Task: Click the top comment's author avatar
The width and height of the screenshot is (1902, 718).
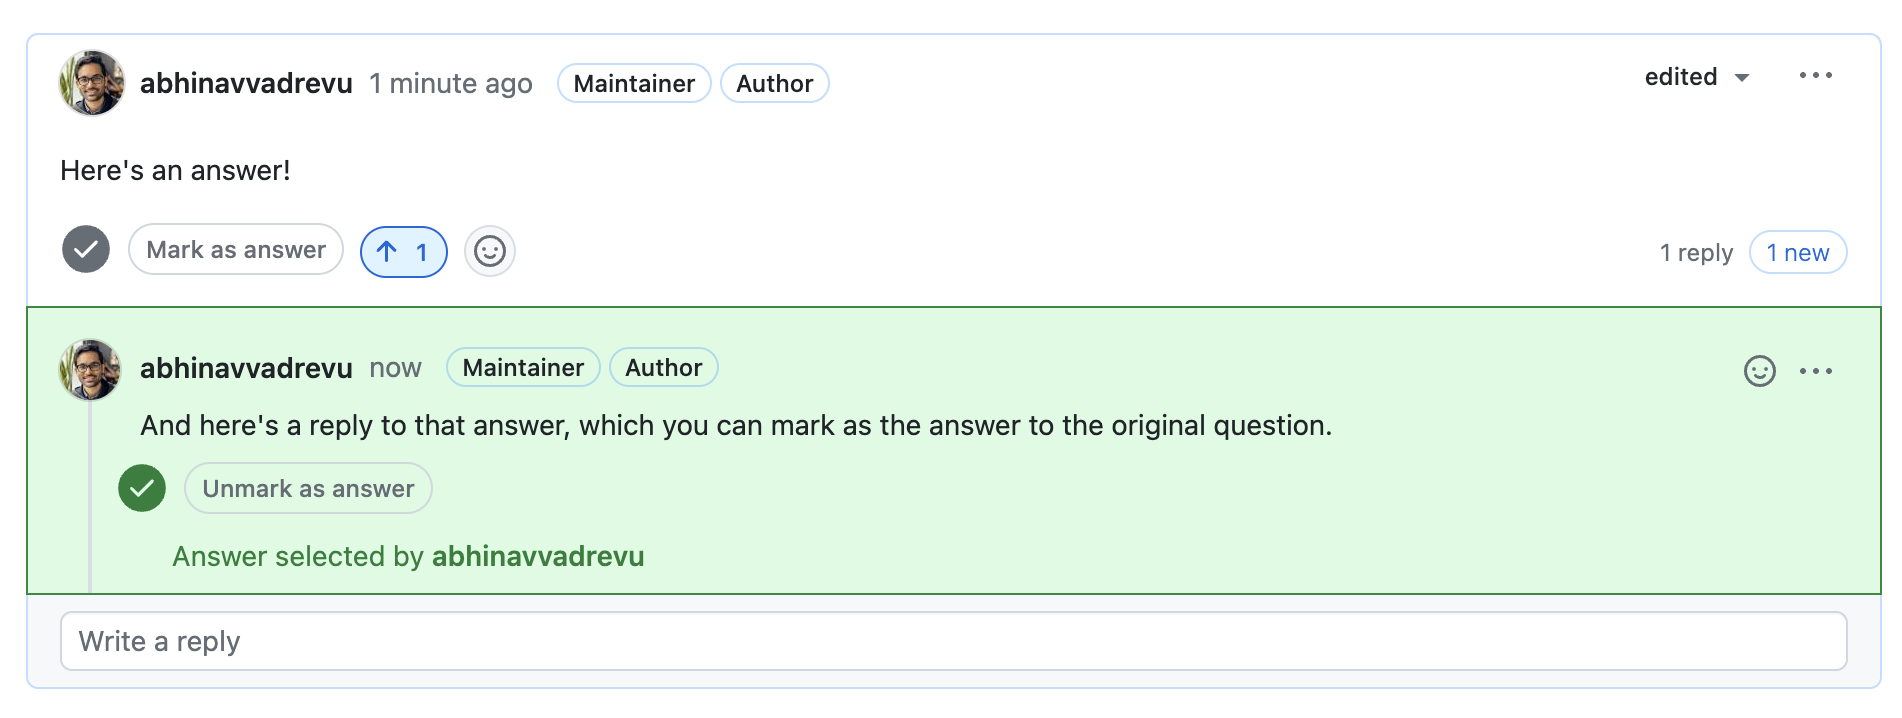Action: click(92, 83)
